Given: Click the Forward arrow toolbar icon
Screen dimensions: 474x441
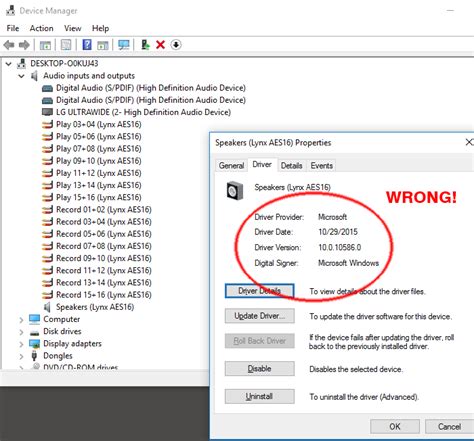Looking at the screenshot, I should [24, 45].
